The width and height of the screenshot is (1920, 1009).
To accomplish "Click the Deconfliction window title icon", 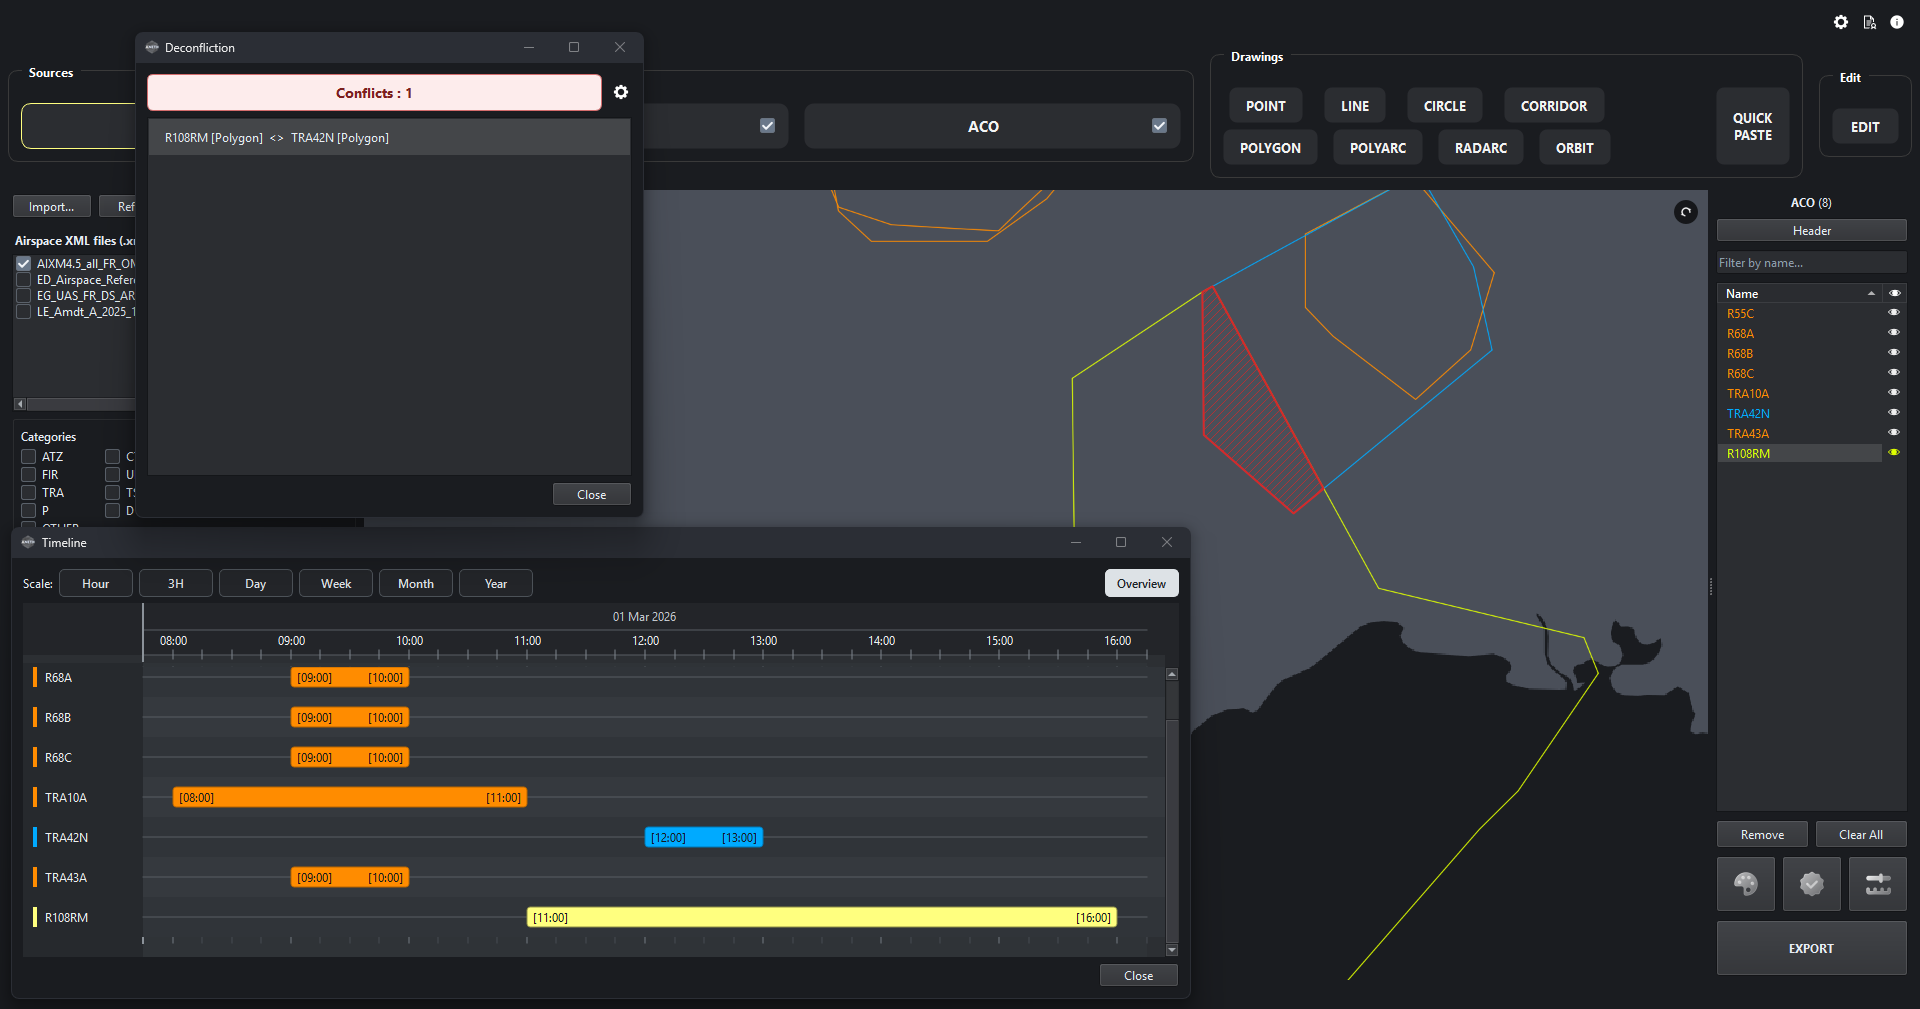I will point(152,47).
